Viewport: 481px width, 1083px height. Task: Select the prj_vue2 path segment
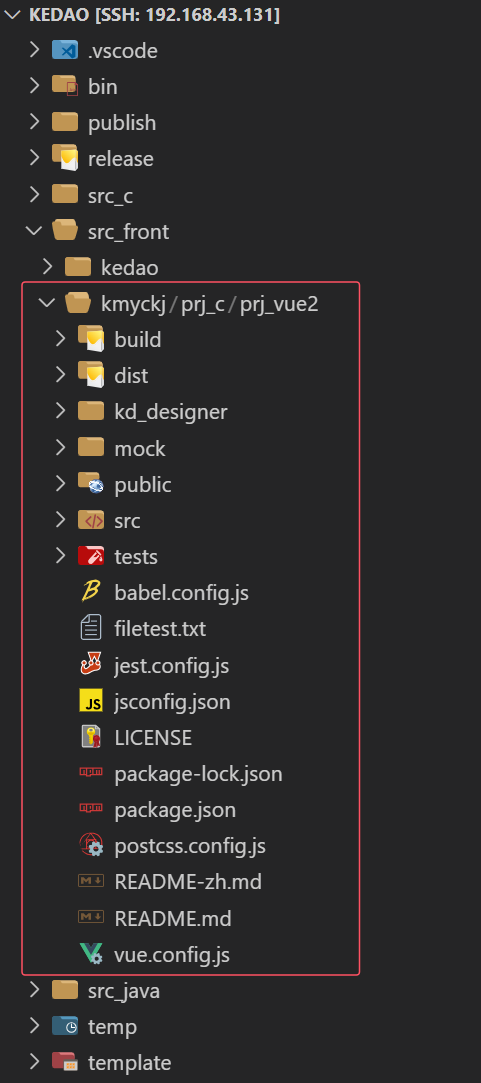click(x=279, y=304)
